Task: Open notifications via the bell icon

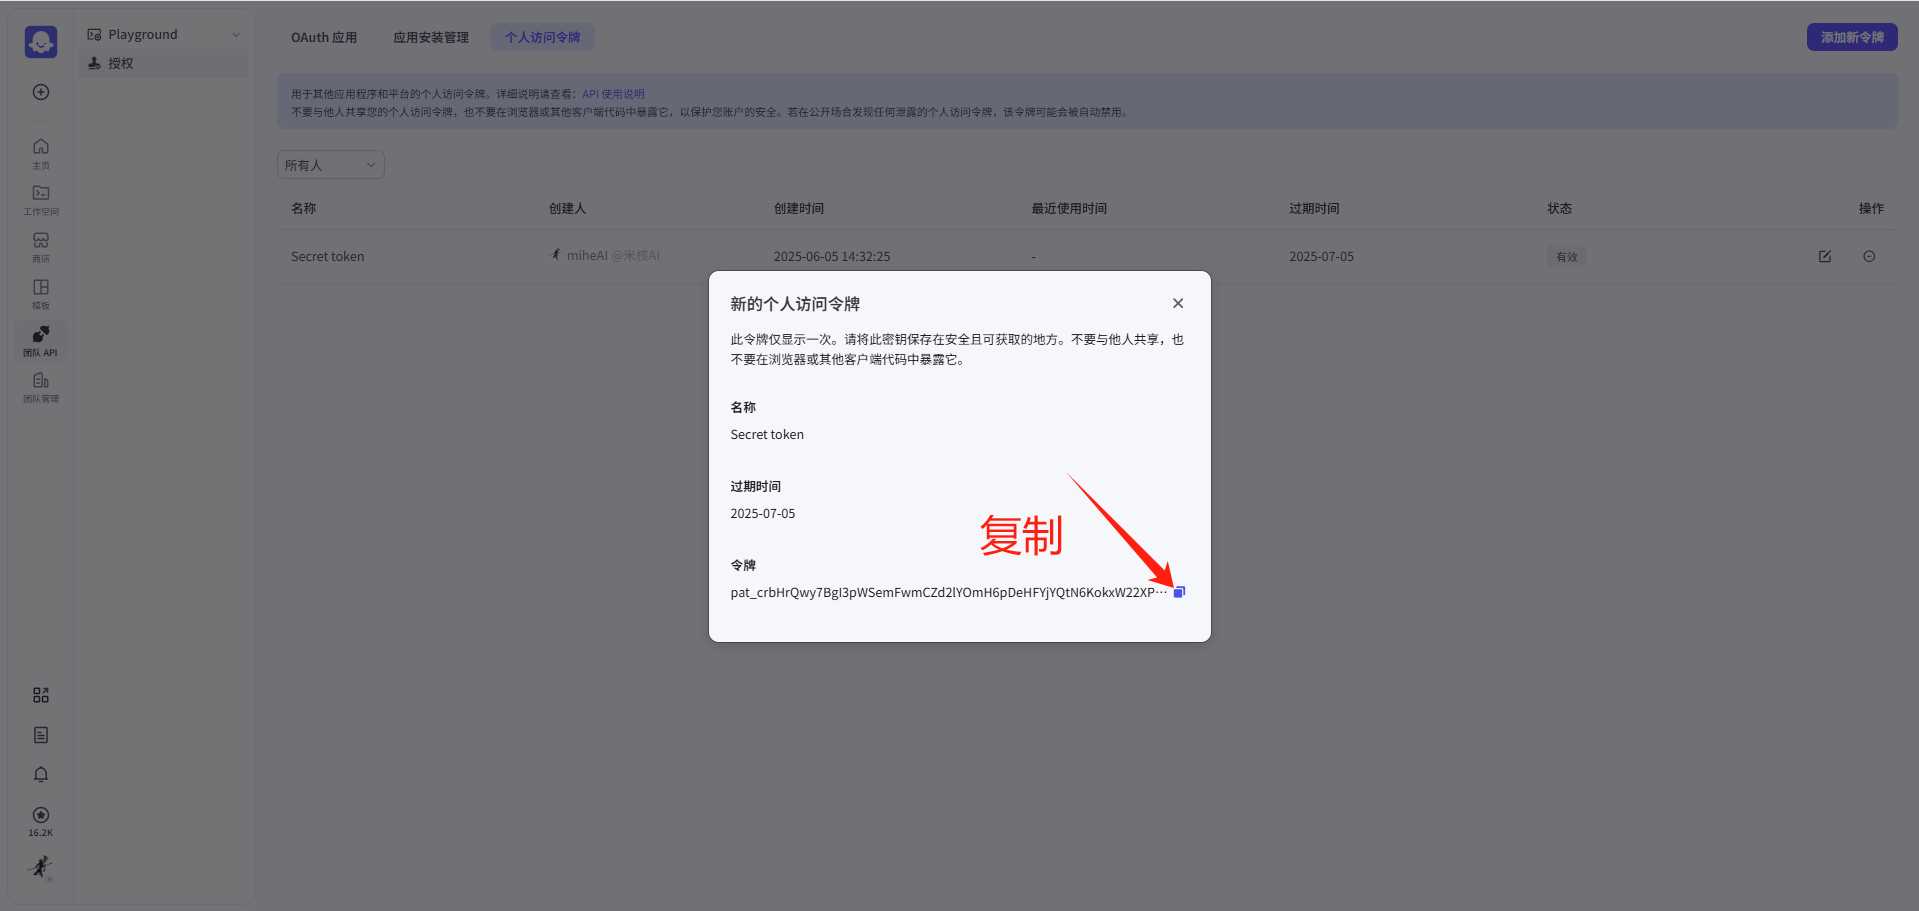Action: pos(40,774)
